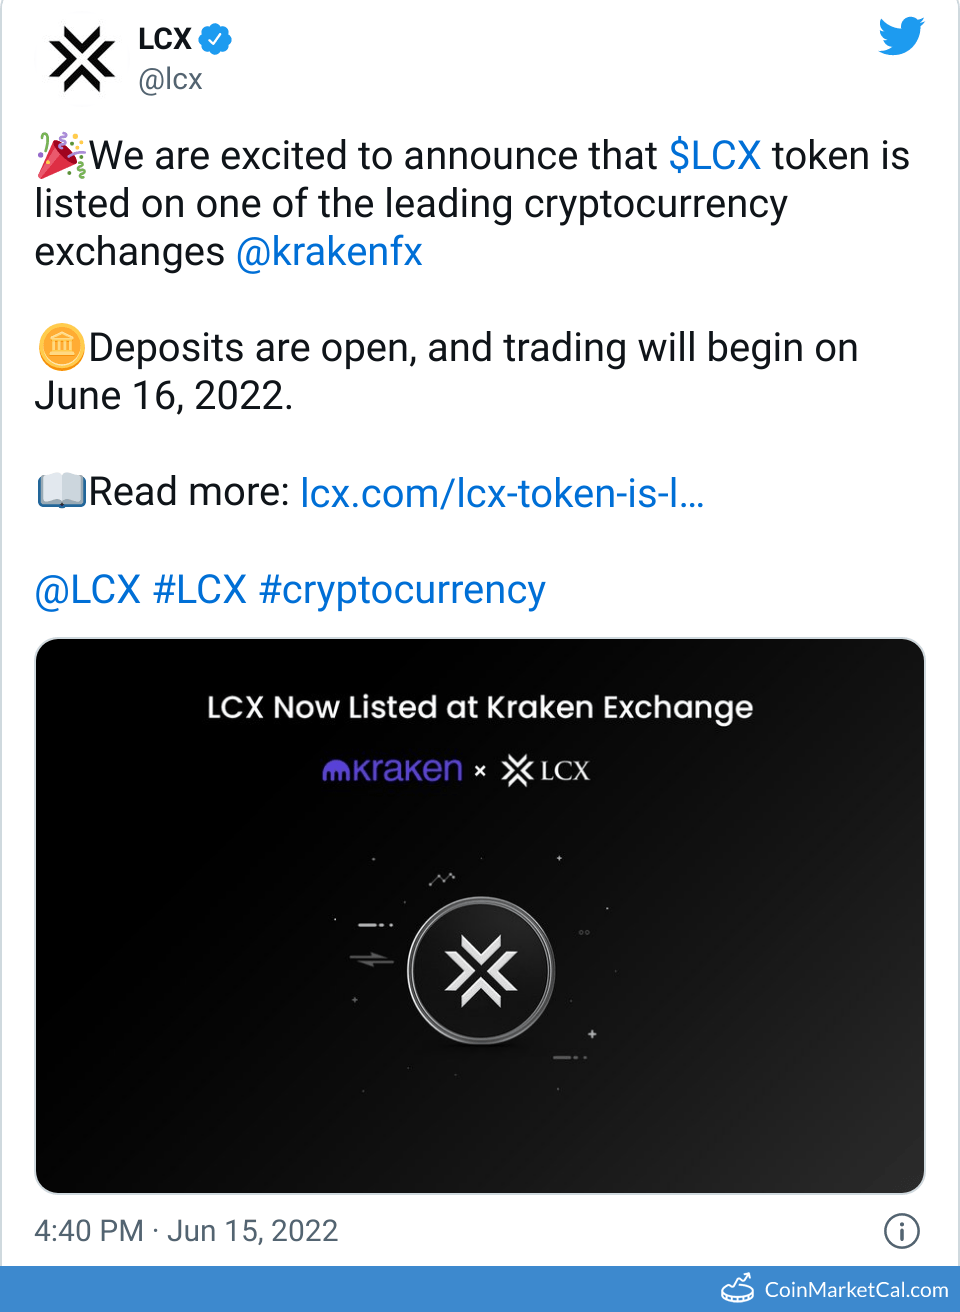
Task: Click the LCX coin graphic in image
Action: coord(481,970)
